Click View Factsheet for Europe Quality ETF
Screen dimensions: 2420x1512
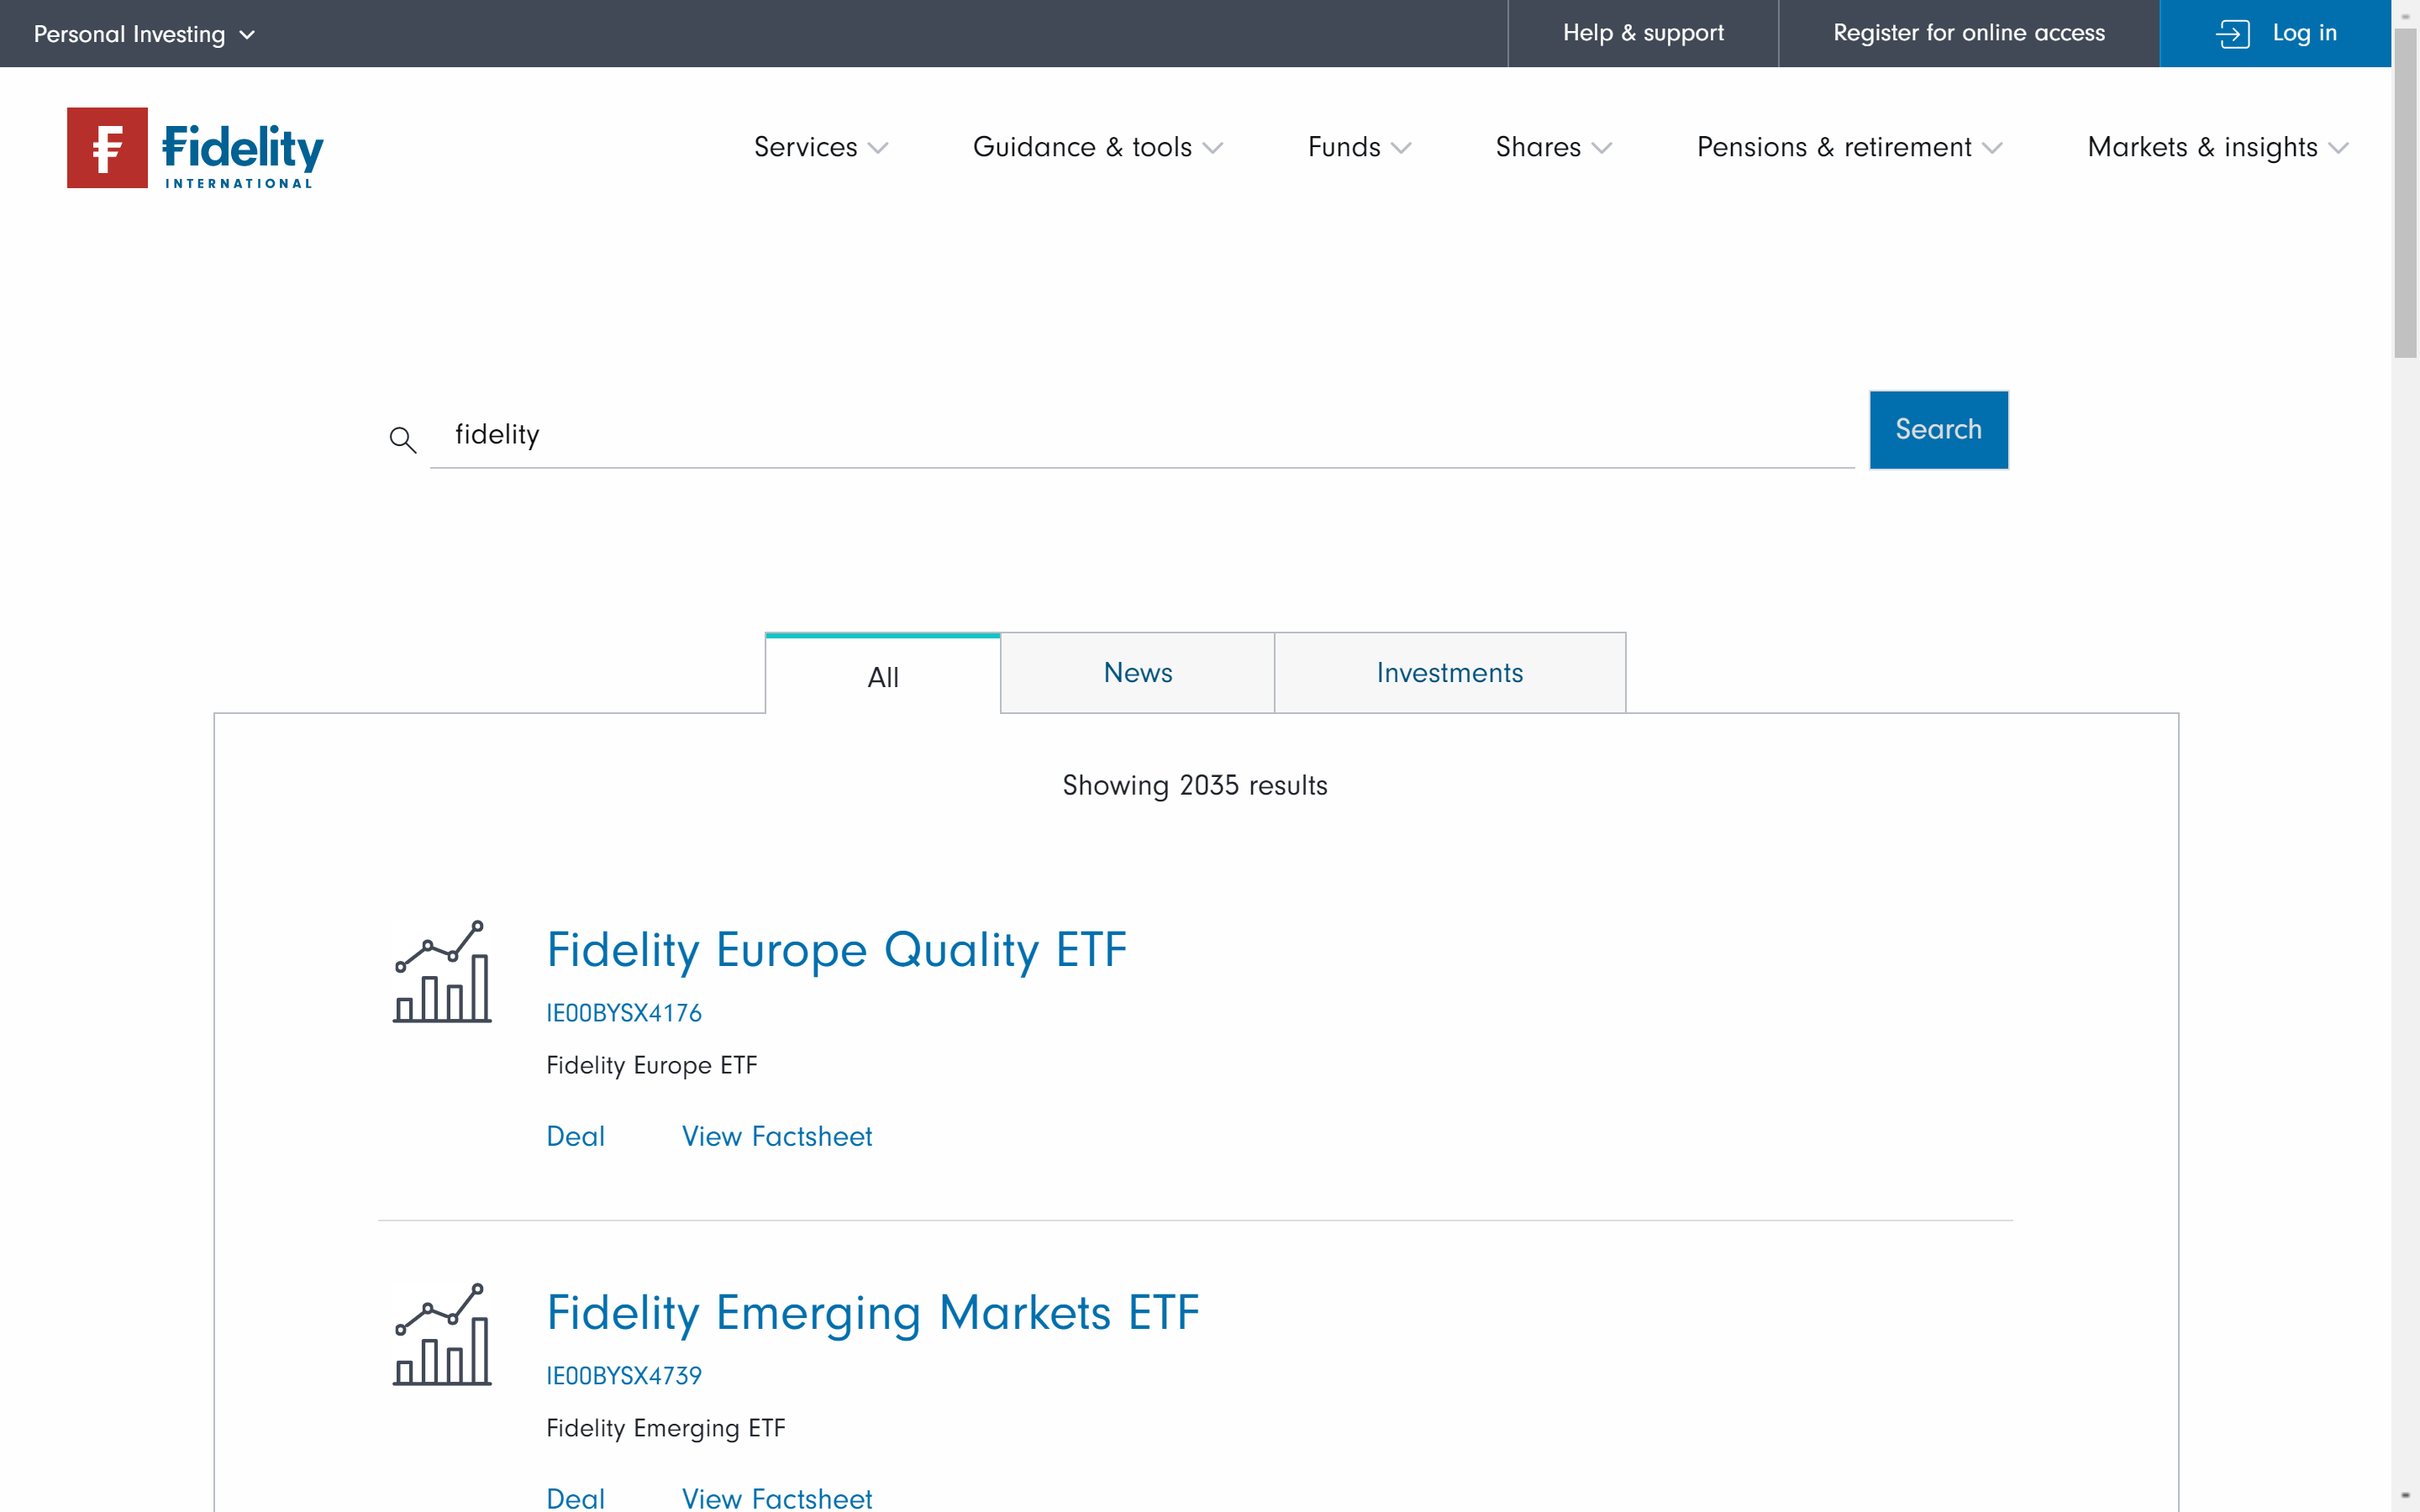click(x=776, y=1136)
